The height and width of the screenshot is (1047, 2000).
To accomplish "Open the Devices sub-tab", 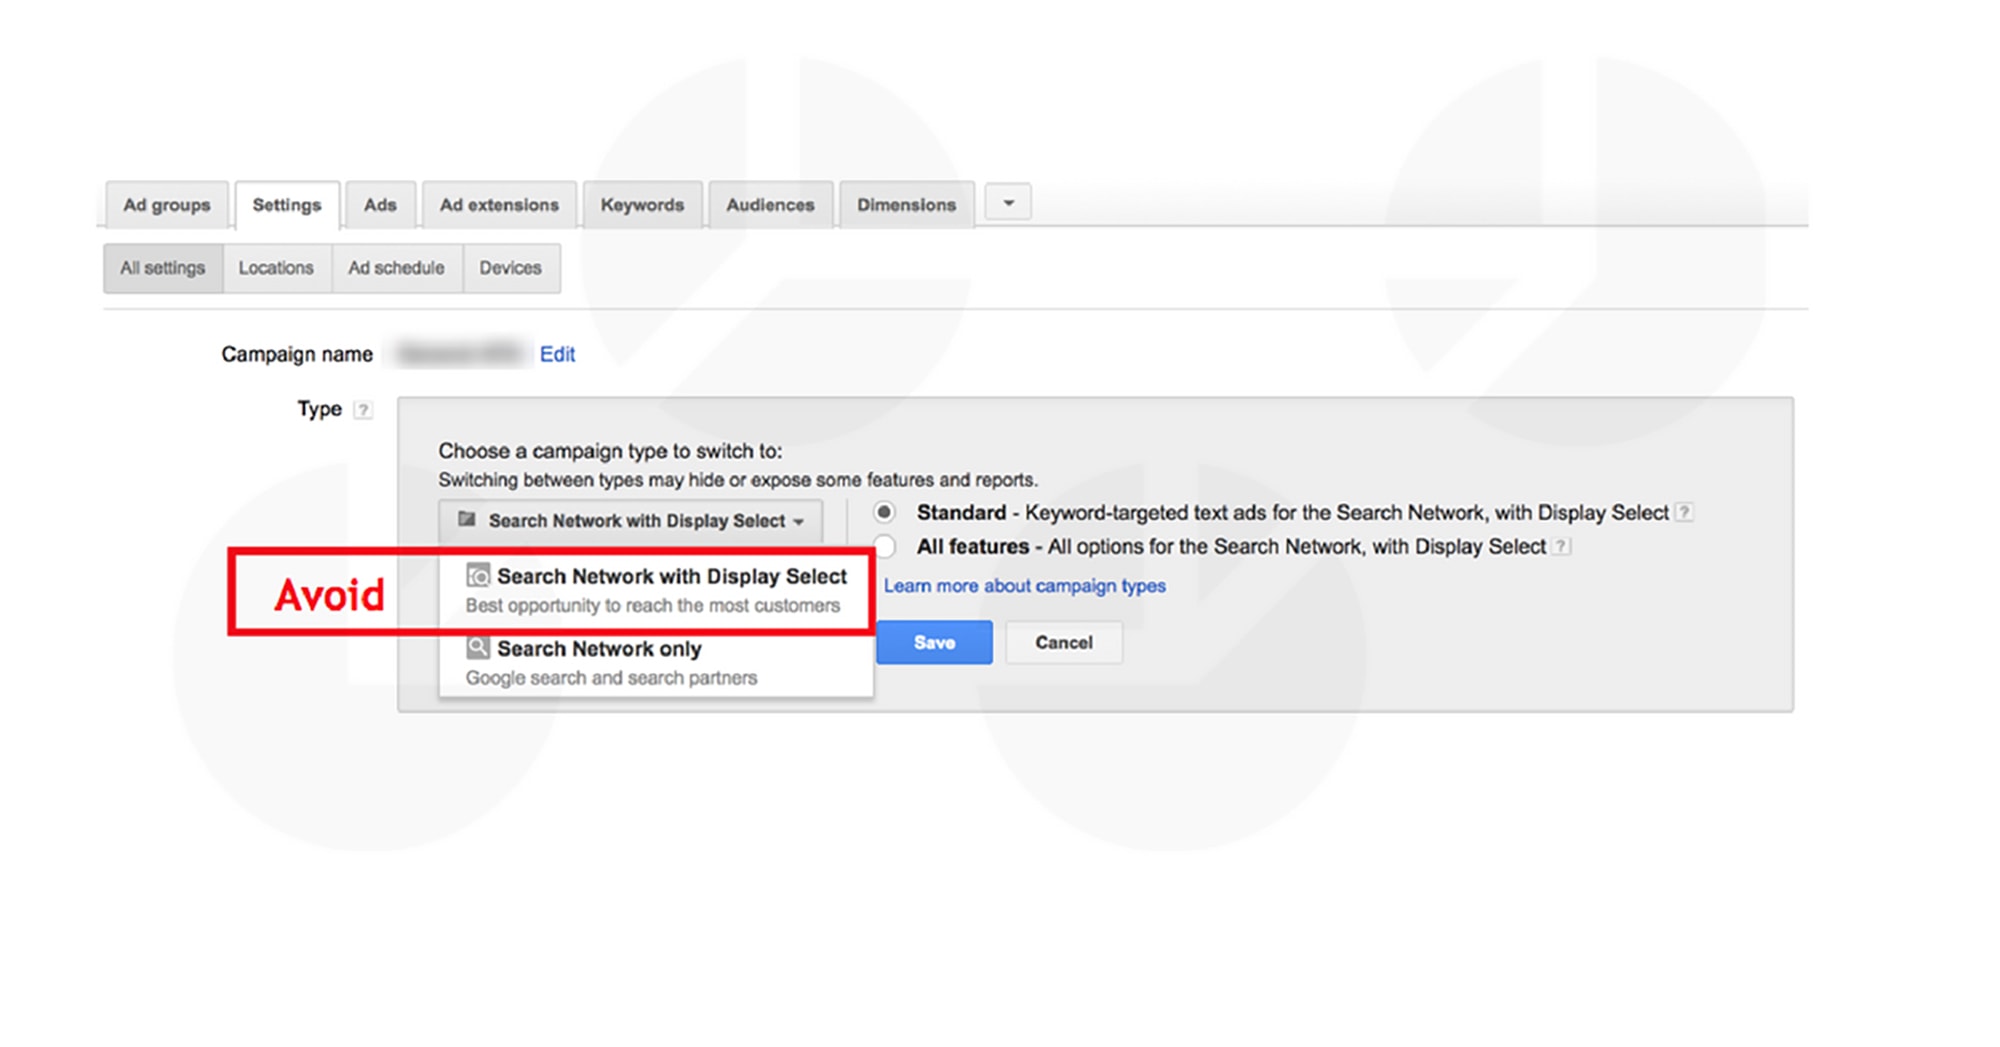I will click(x=510, y=268).
